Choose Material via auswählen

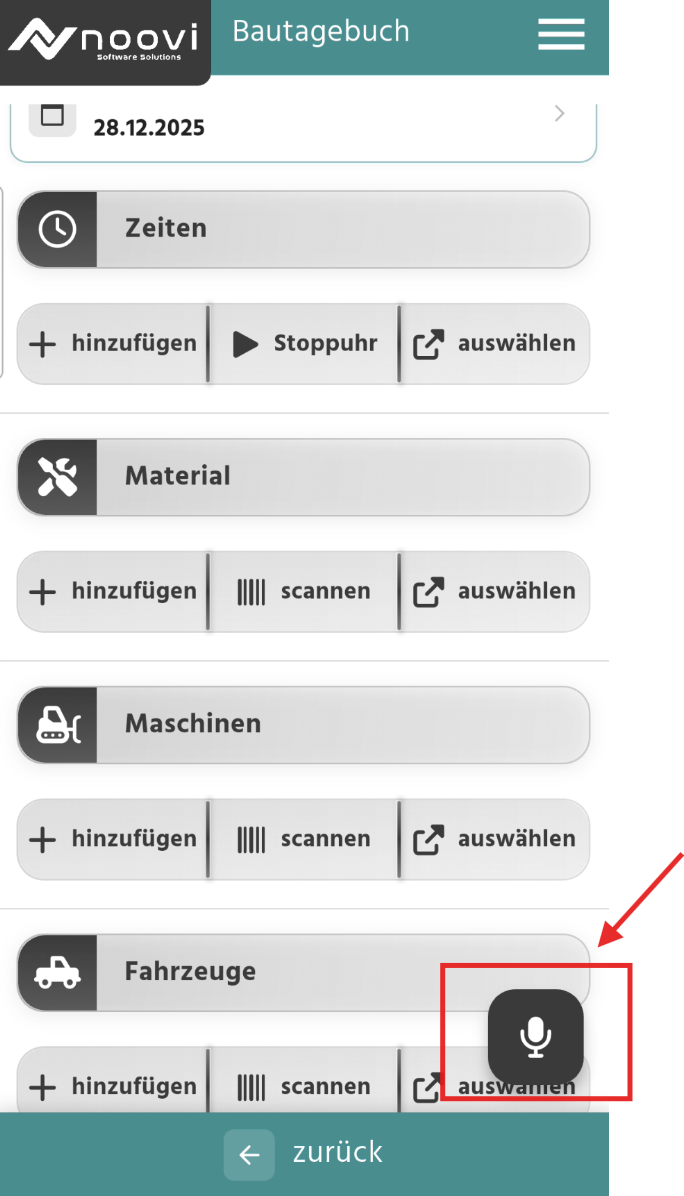[x=495, y=592]
